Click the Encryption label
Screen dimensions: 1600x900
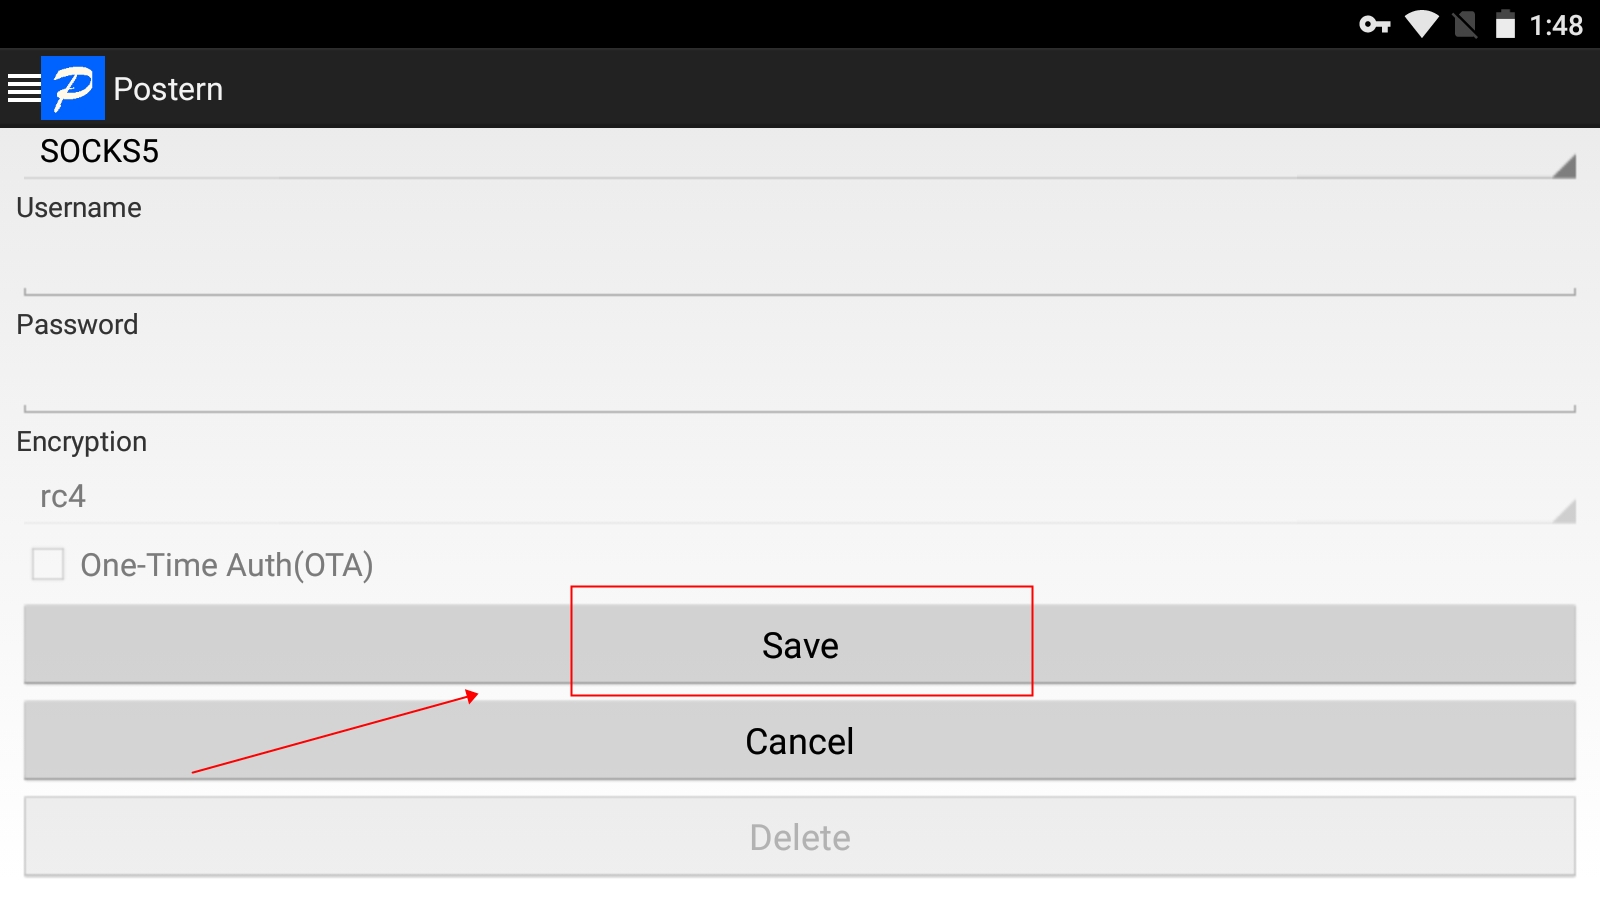pos(82,442)
